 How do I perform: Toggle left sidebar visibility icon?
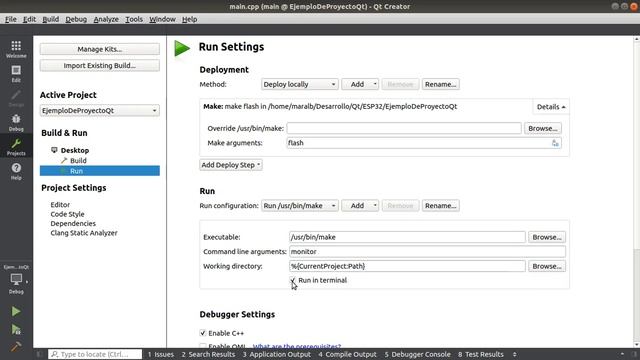coord(39,354)
